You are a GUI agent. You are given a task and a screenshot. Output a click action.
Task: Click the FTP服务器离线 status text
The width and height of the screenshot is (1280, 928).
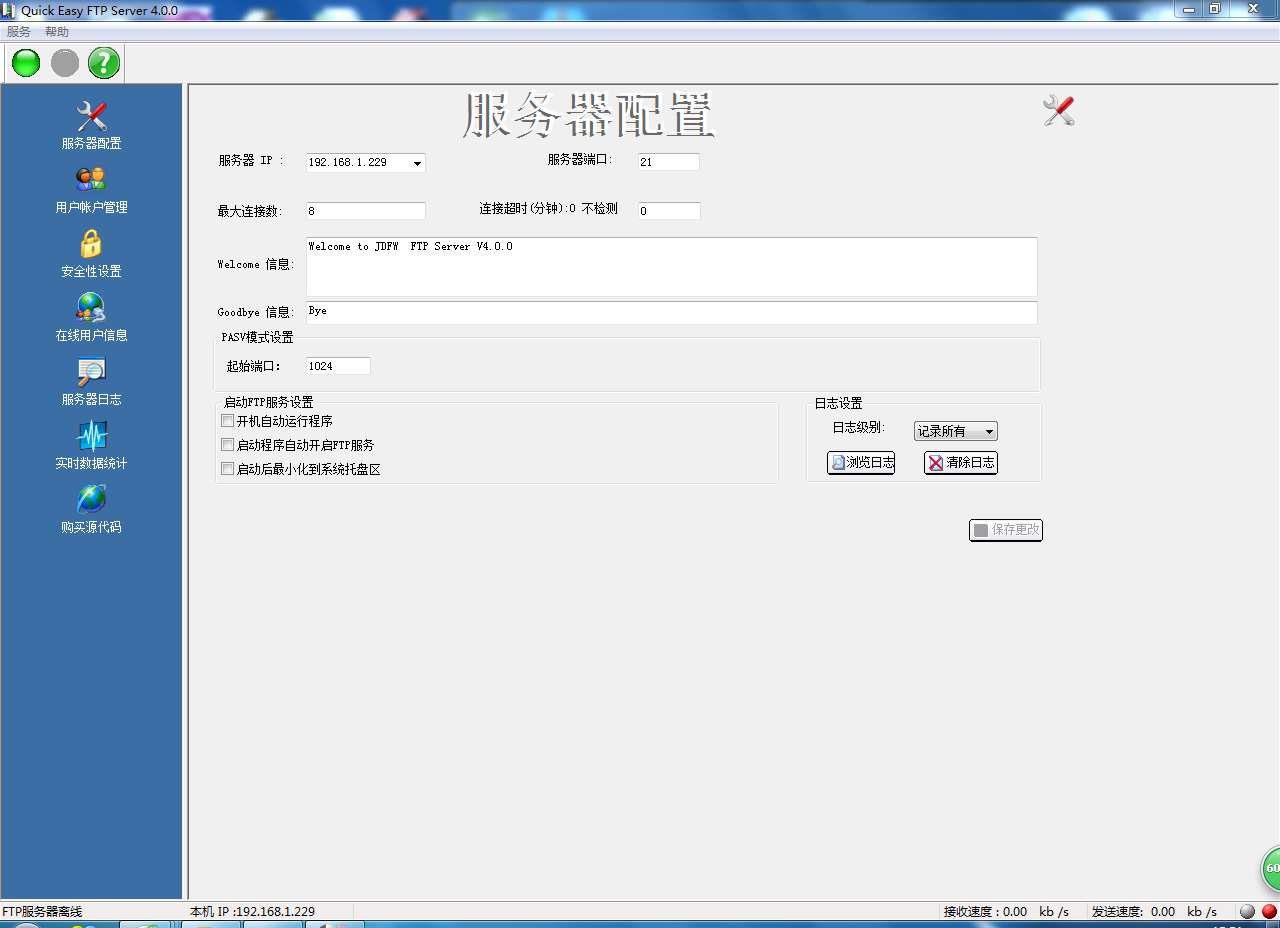(42, 912)
